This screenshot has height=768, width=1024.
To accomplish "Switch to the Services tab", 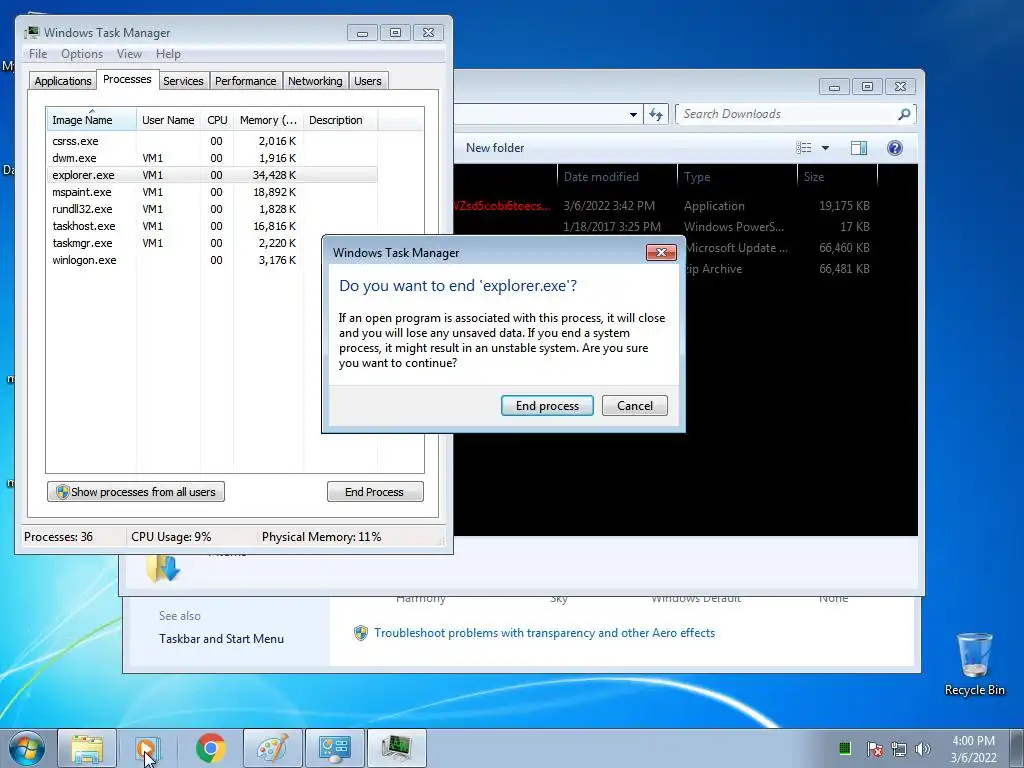I will click(183, 81).
